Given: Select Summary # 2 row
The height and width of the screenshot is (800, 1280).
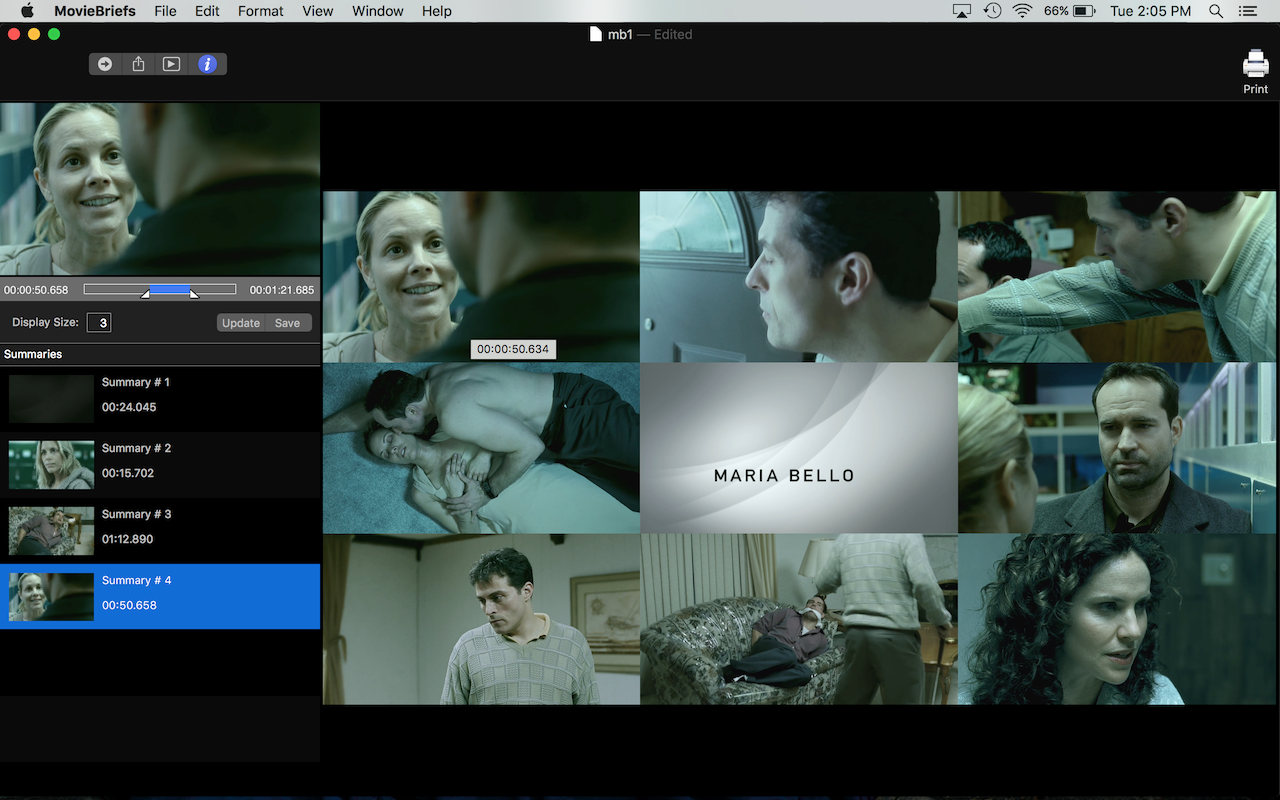Looking at the screenshot, I should coord(160,465).
